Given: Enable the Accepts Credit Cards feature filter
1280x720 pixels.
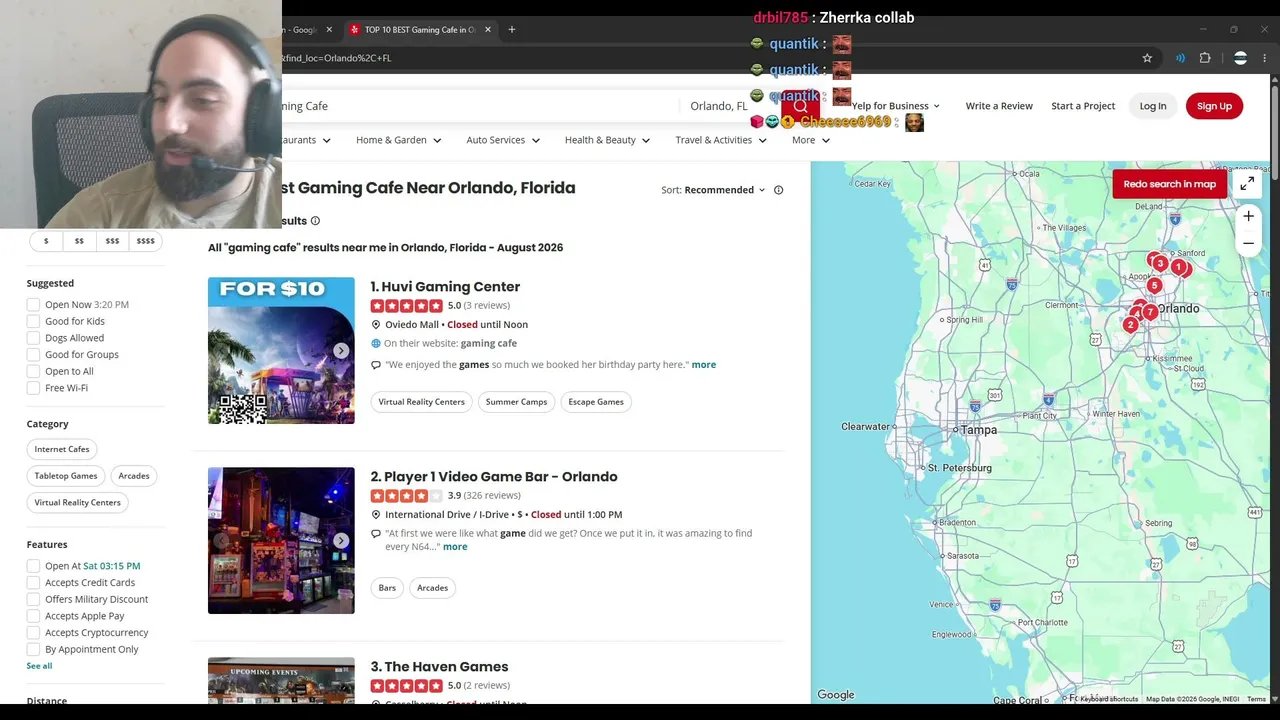Looking at the screenshot, I should 33,583.
